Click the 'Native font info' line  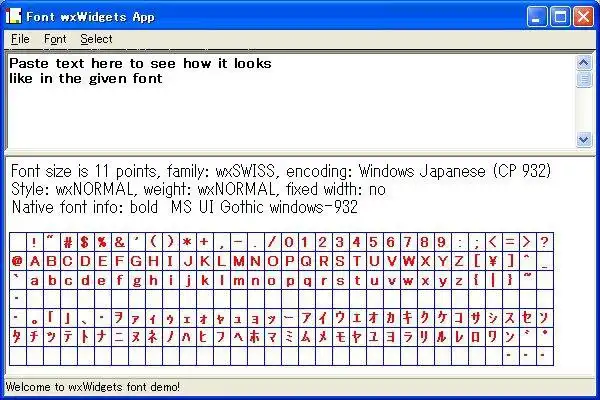coord(184,207)
